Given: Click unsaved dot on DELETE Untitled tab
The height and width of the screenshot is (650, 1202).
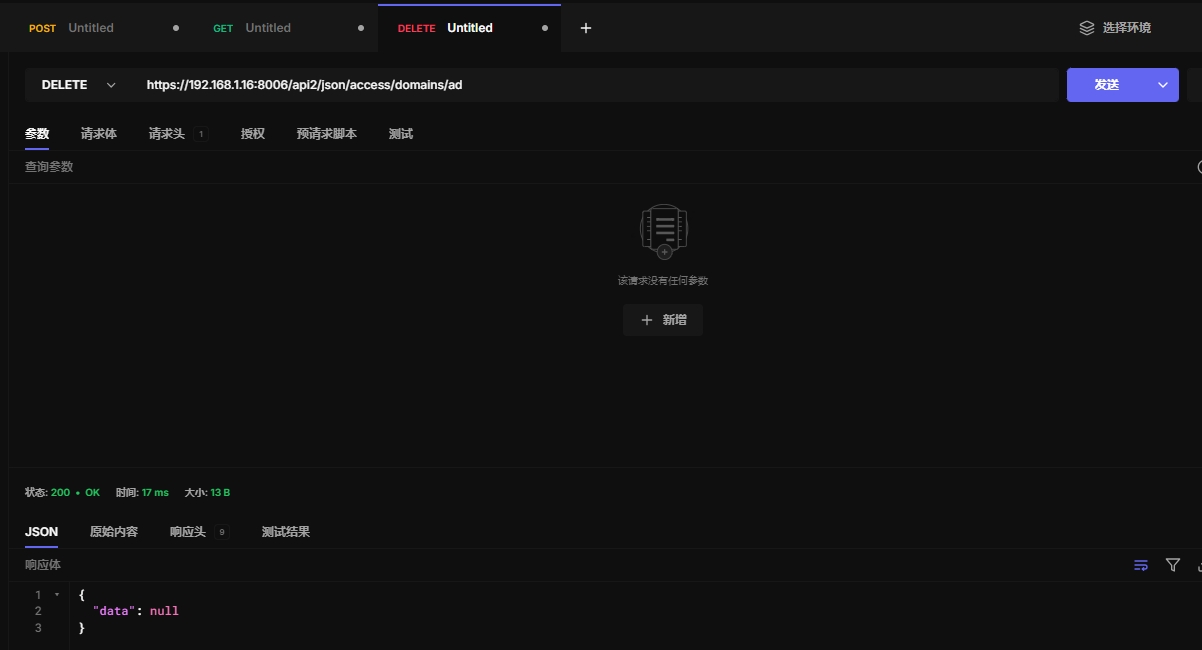Looking at the screenshot, I should tap(545, 28).
